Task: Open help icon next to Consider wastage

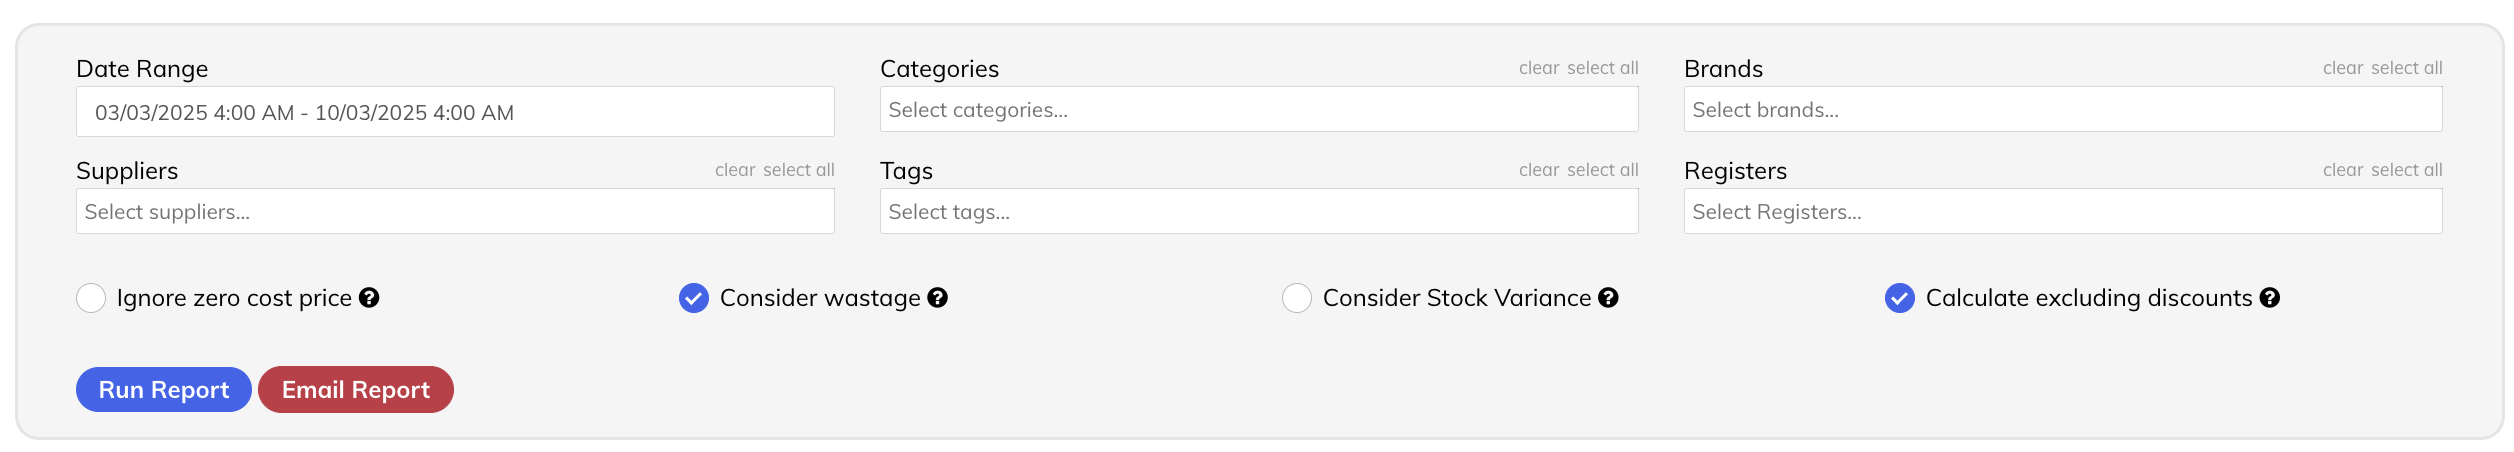Action: pyautogui.click(x=937, y=298)
